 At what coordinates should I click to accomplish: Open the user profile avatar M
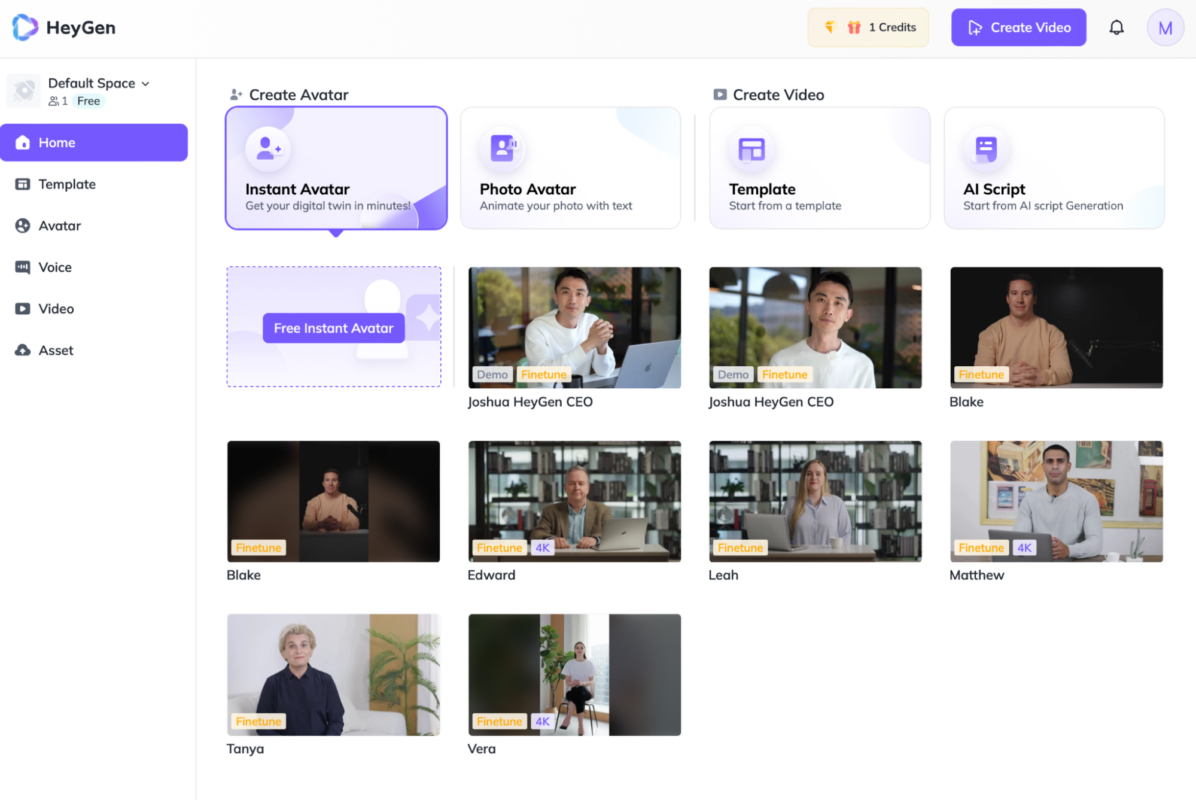click(1164, 28)
